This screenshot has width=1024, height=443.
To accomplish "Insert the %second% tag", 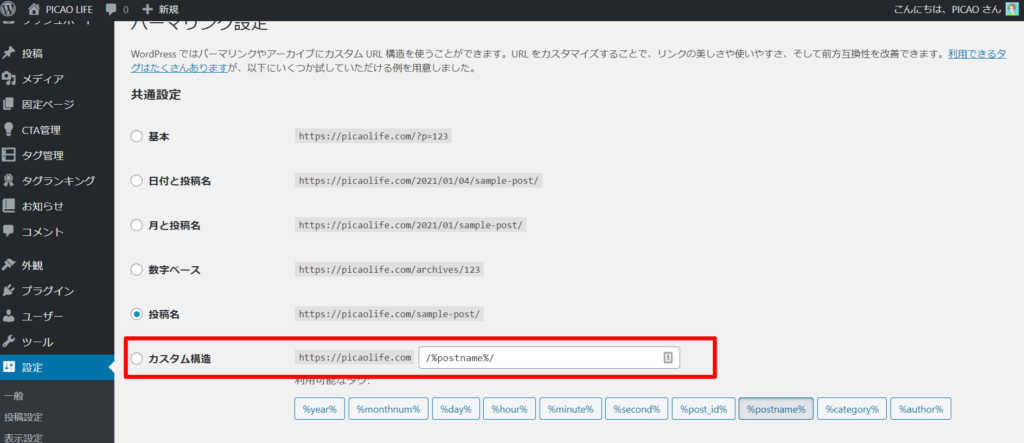I will [636, 409].
